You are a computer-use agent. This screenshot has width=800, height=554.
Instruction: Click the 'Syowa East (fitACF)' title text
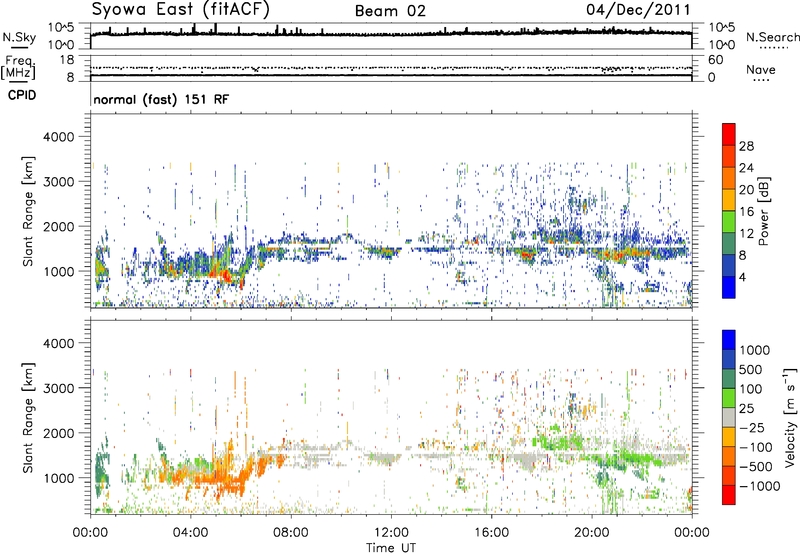[181, 10]
